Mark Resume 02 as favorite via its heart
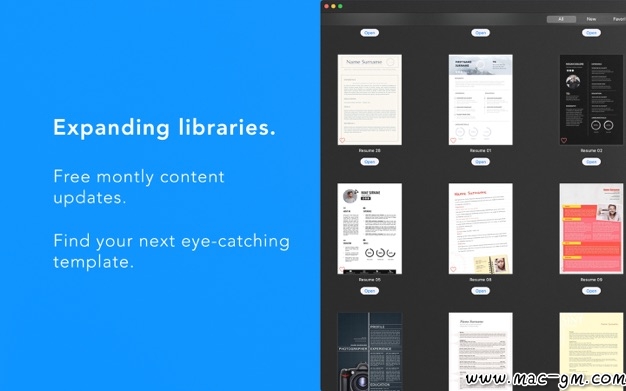The height and width of the screenshot is (391, 626). (x=564, y=141)
